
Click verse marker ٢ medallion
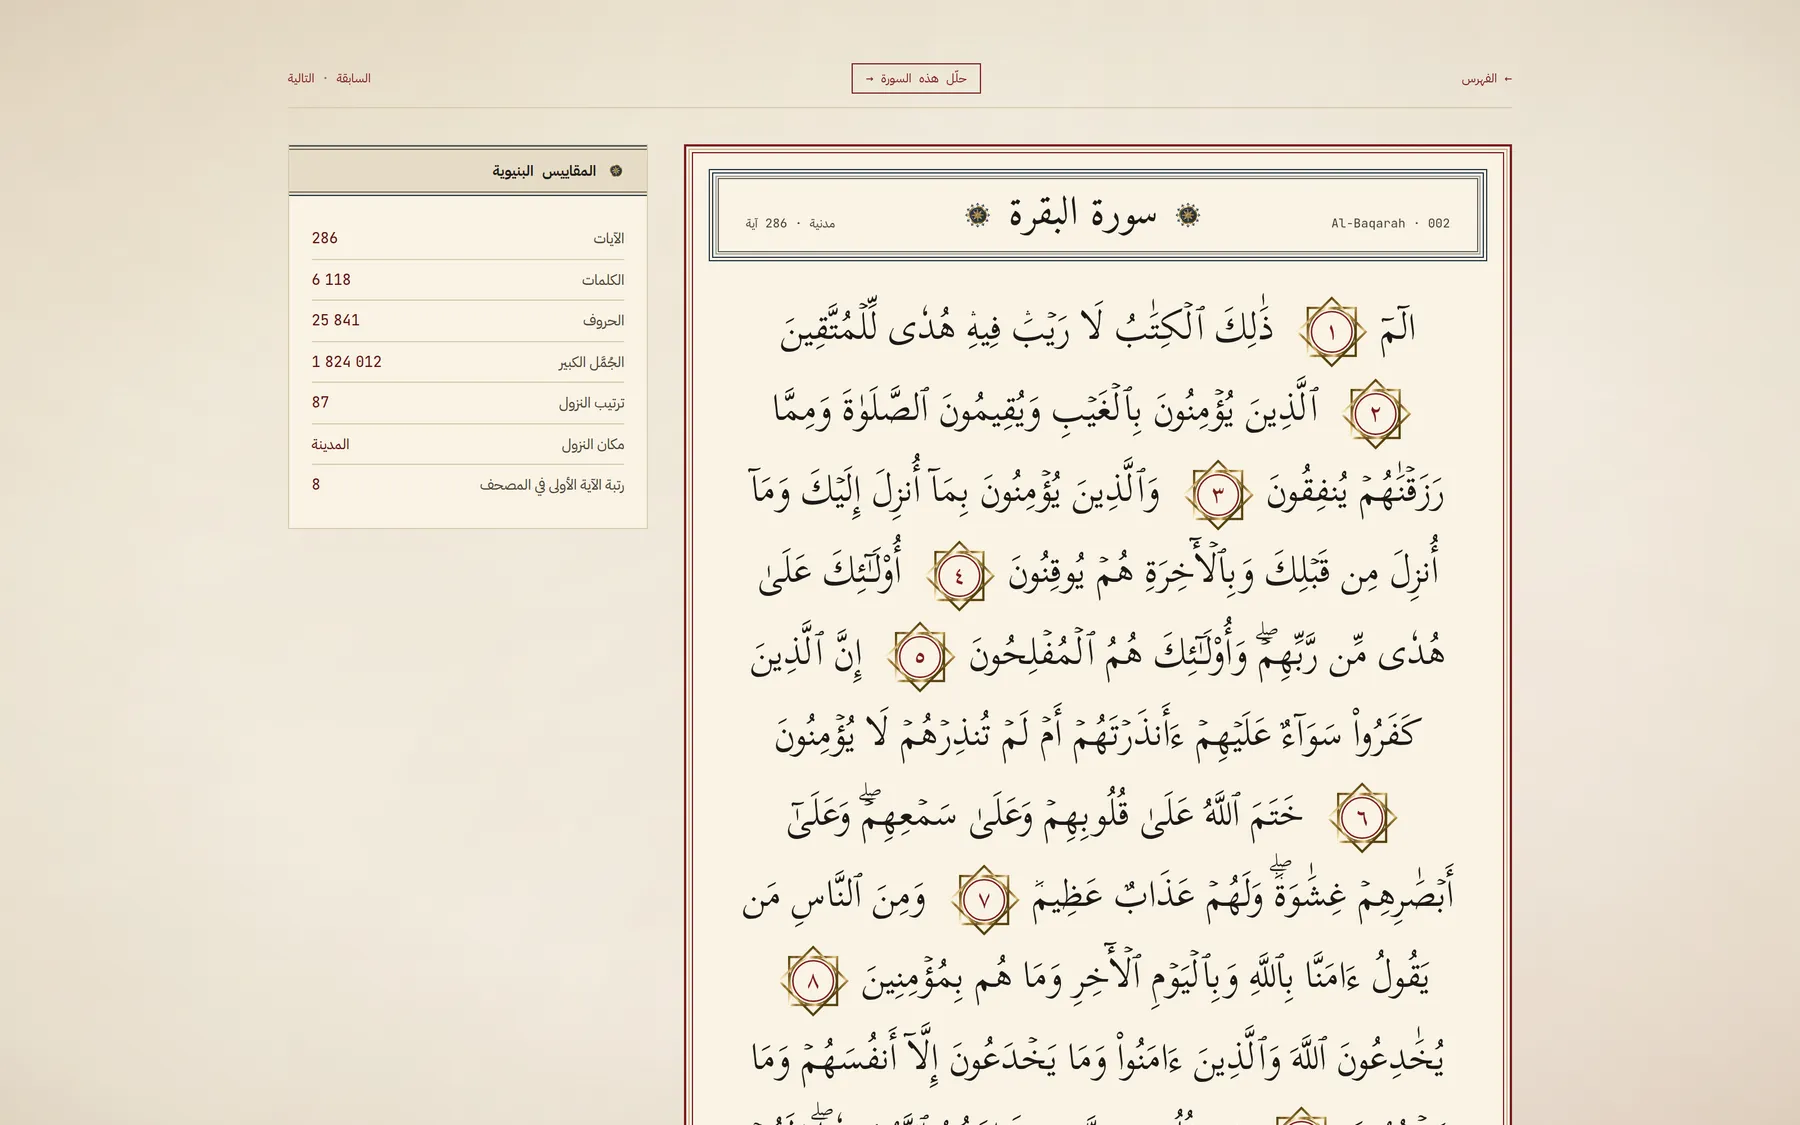1375,413
